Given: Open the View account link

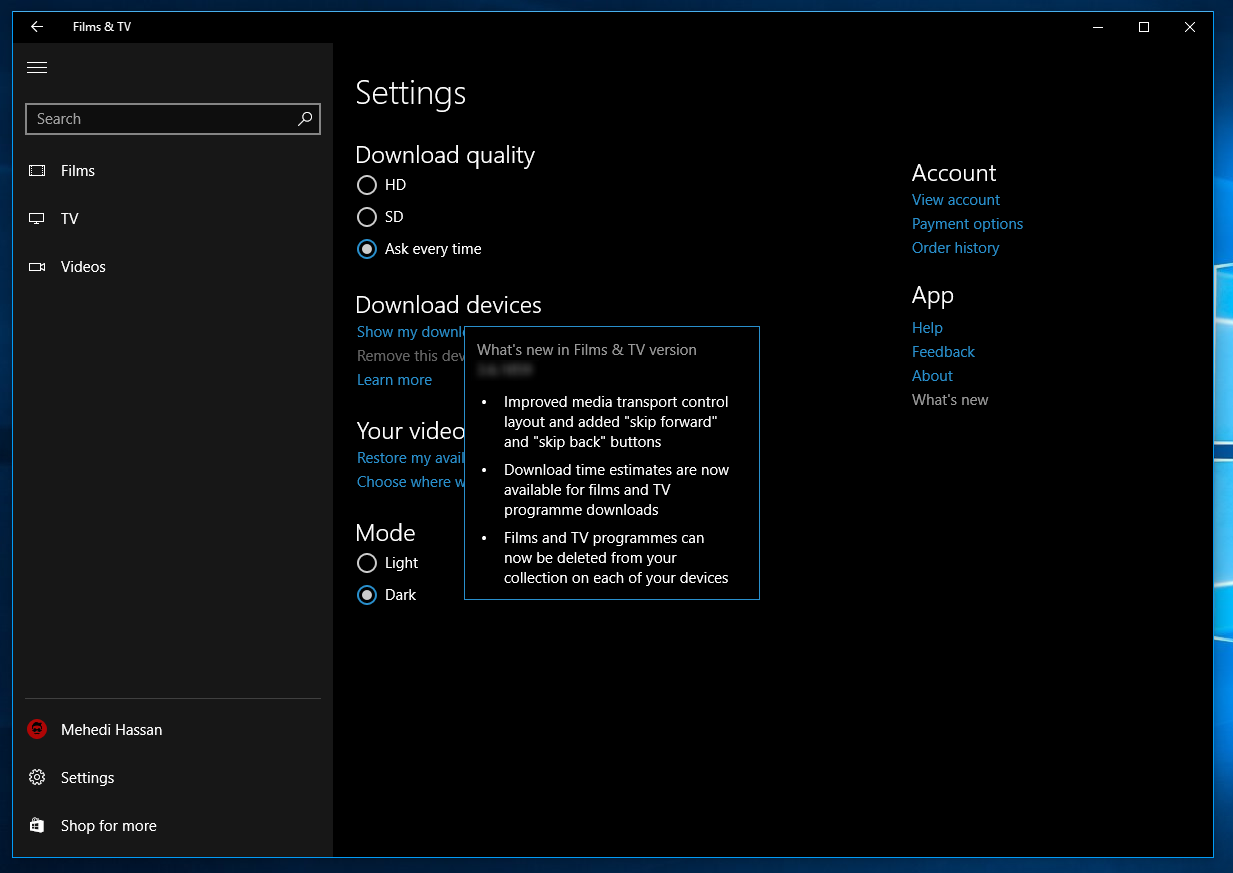Looking at the screenshot, I should 956,200.
